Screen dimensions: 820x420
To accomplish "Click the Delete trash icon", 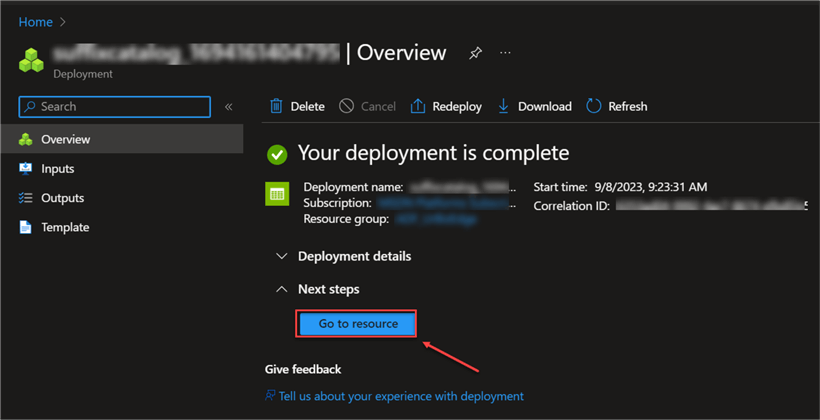I will (x=276, y=106).
